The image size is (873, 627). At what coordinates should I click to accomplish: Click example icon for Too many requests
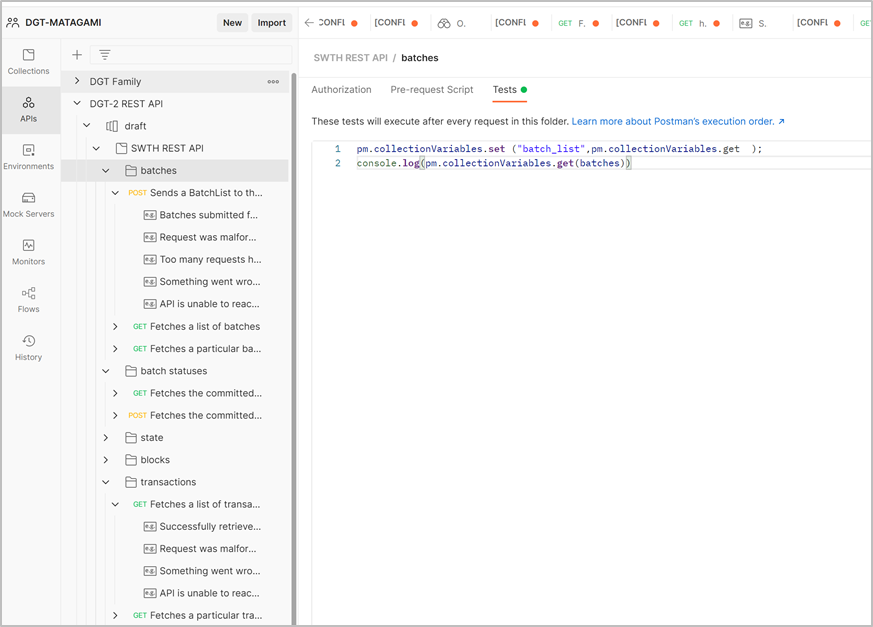pyautogui.click(x=150, y=259)
